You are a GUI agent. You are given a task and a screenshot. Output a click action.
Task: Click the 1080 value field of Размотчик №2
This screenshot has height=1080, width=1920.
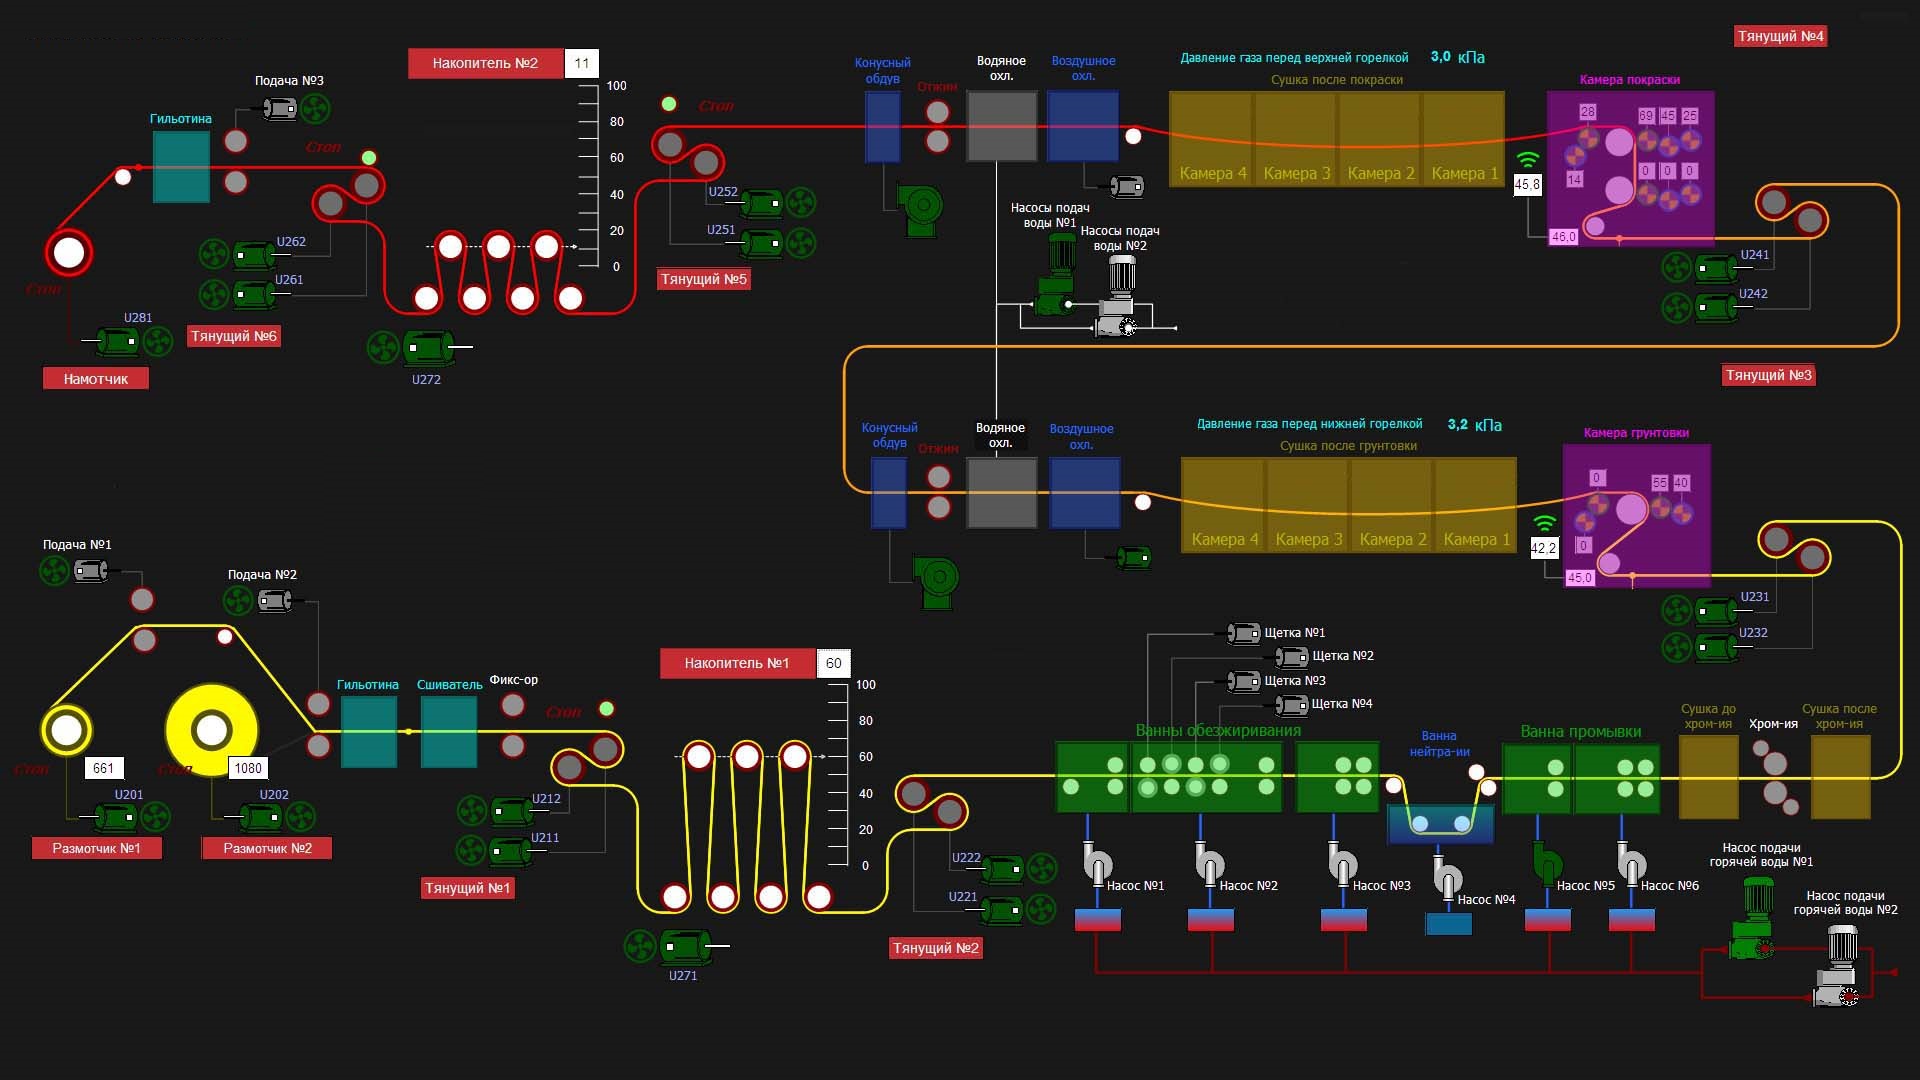(x=248, y=768)
